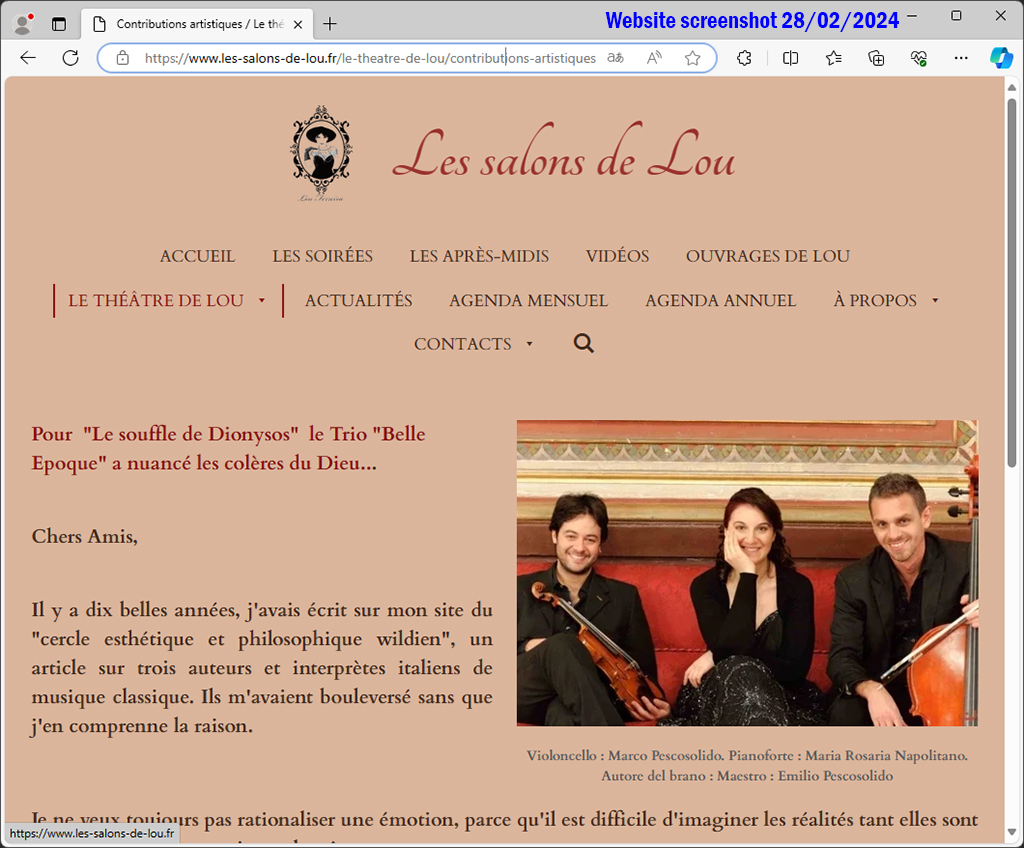Open the split screen icon

(790, 58)
